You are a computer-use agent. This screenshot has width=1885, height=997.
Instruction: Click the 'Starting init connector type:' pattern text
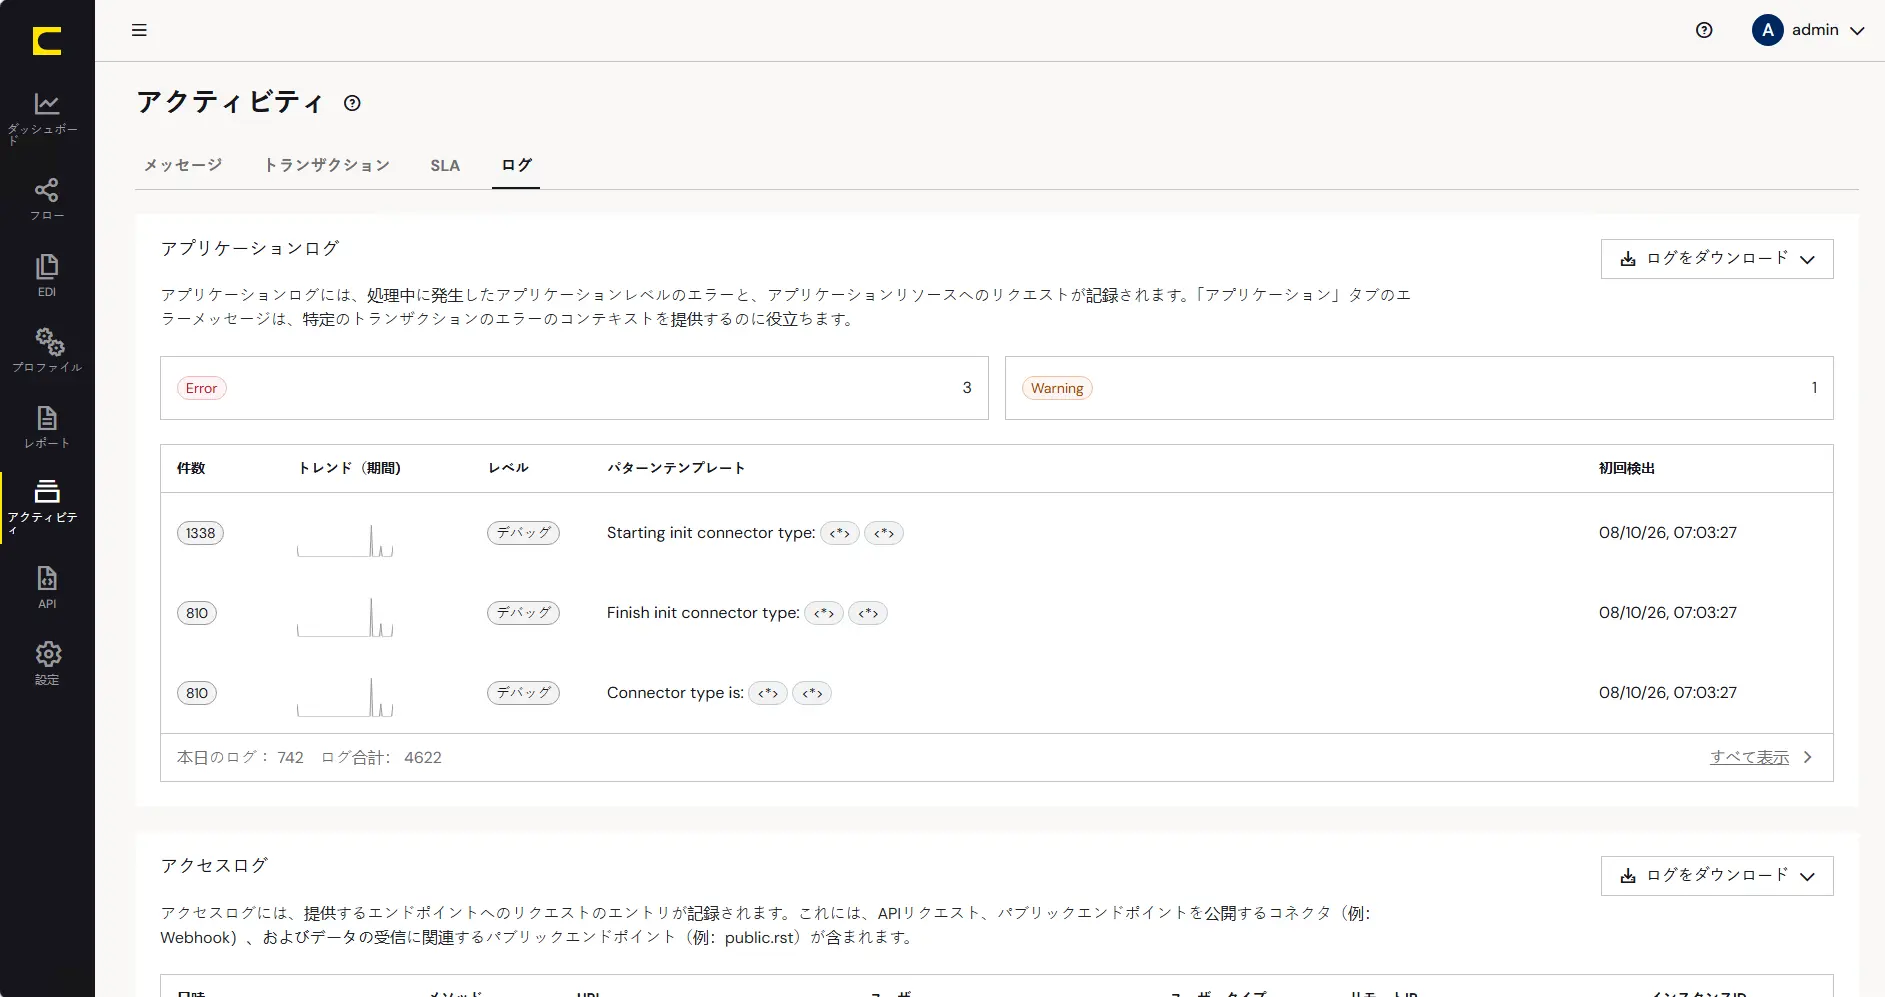coord(711,533)
